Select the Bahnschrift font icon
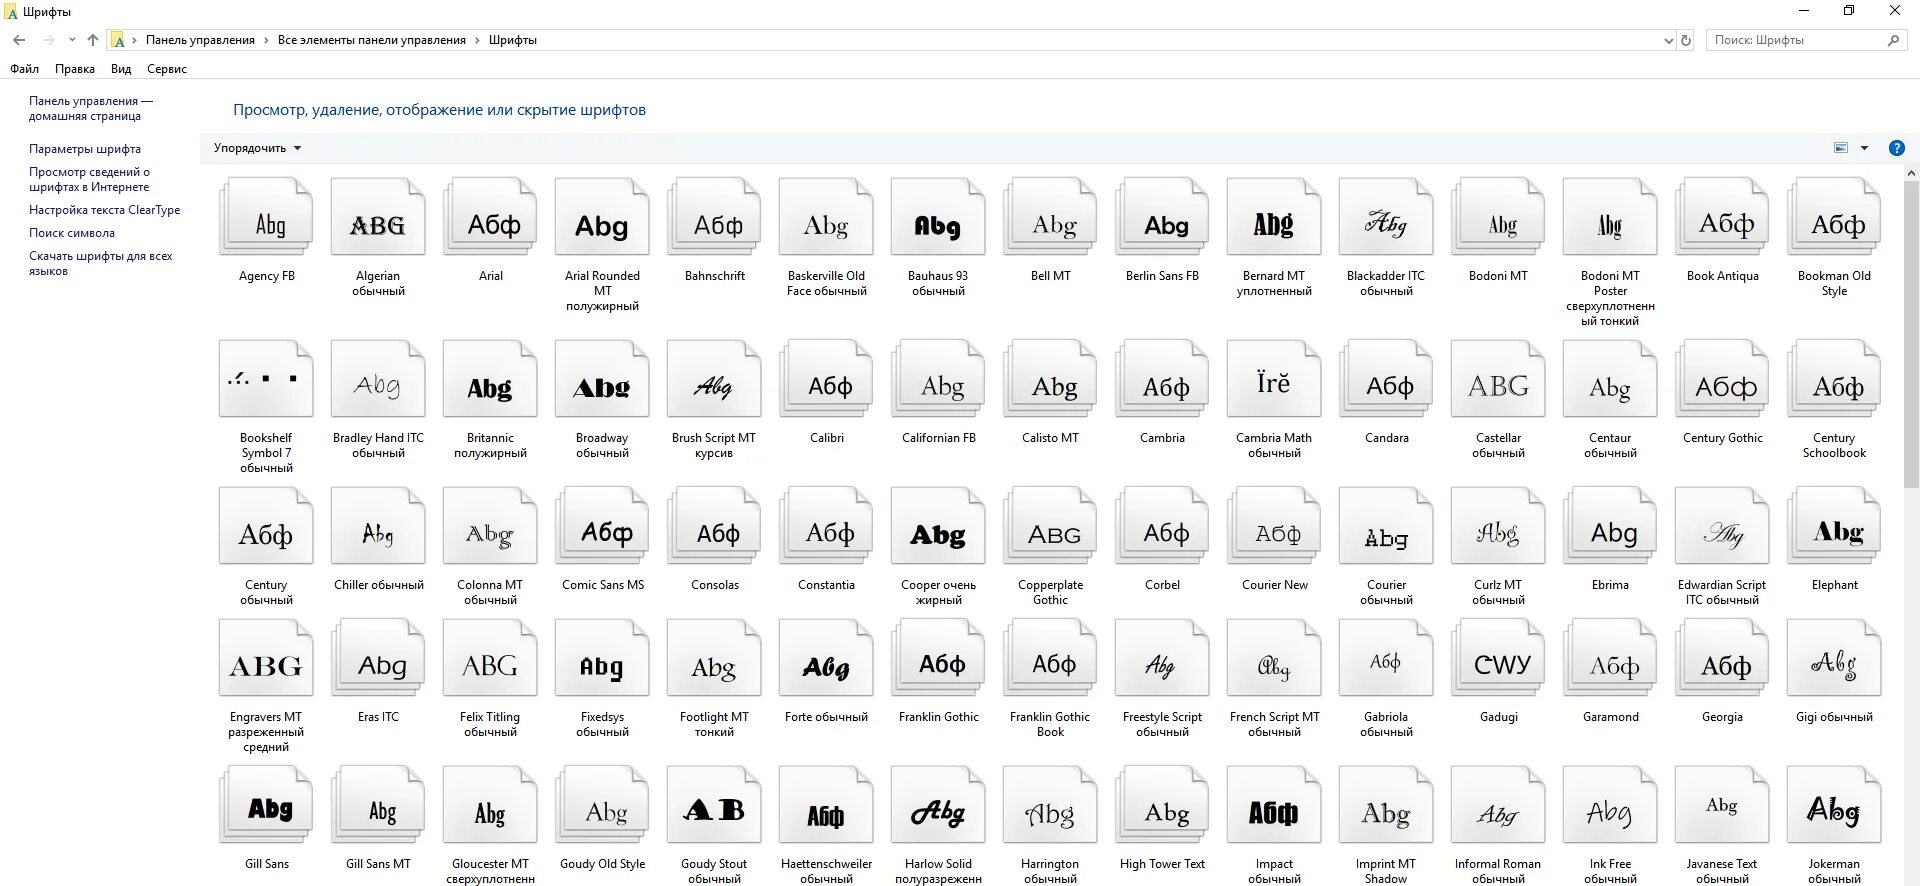Screen dimensions: 1920x886 click(x=714, y=217)
